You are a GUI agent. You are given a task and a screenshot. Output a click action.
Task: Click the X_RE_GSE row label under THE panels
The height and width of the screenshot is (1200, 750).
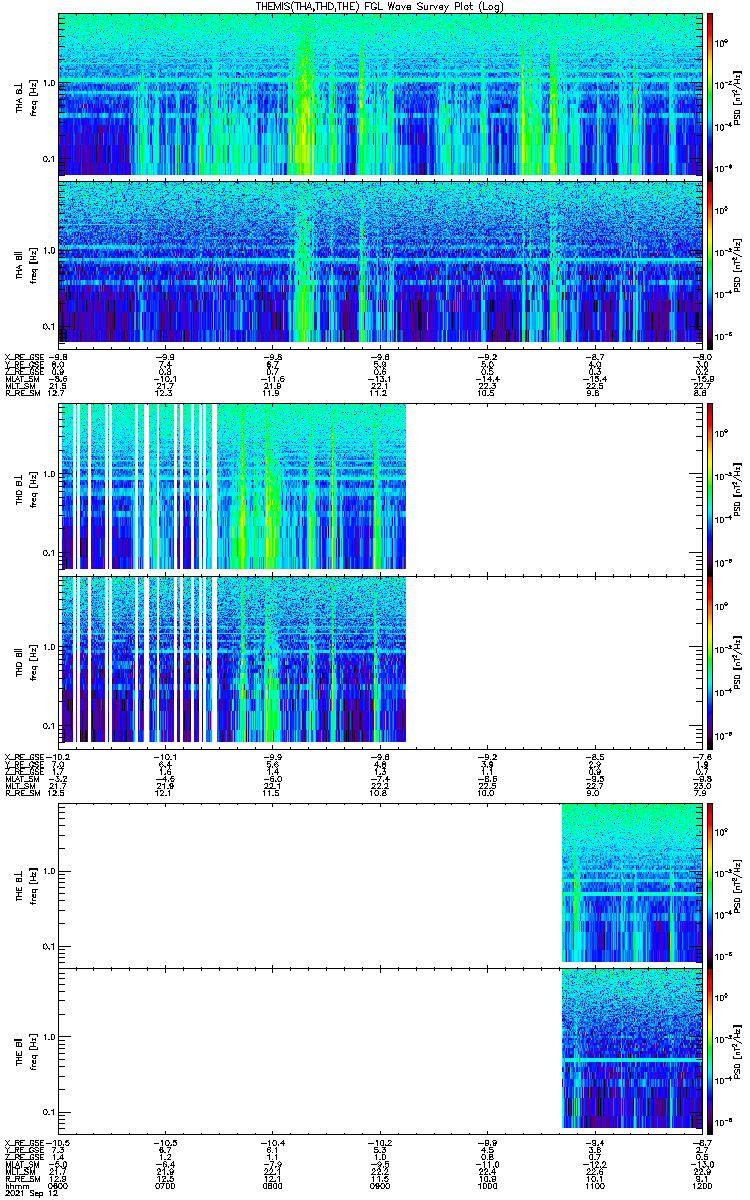point(24,1142)
